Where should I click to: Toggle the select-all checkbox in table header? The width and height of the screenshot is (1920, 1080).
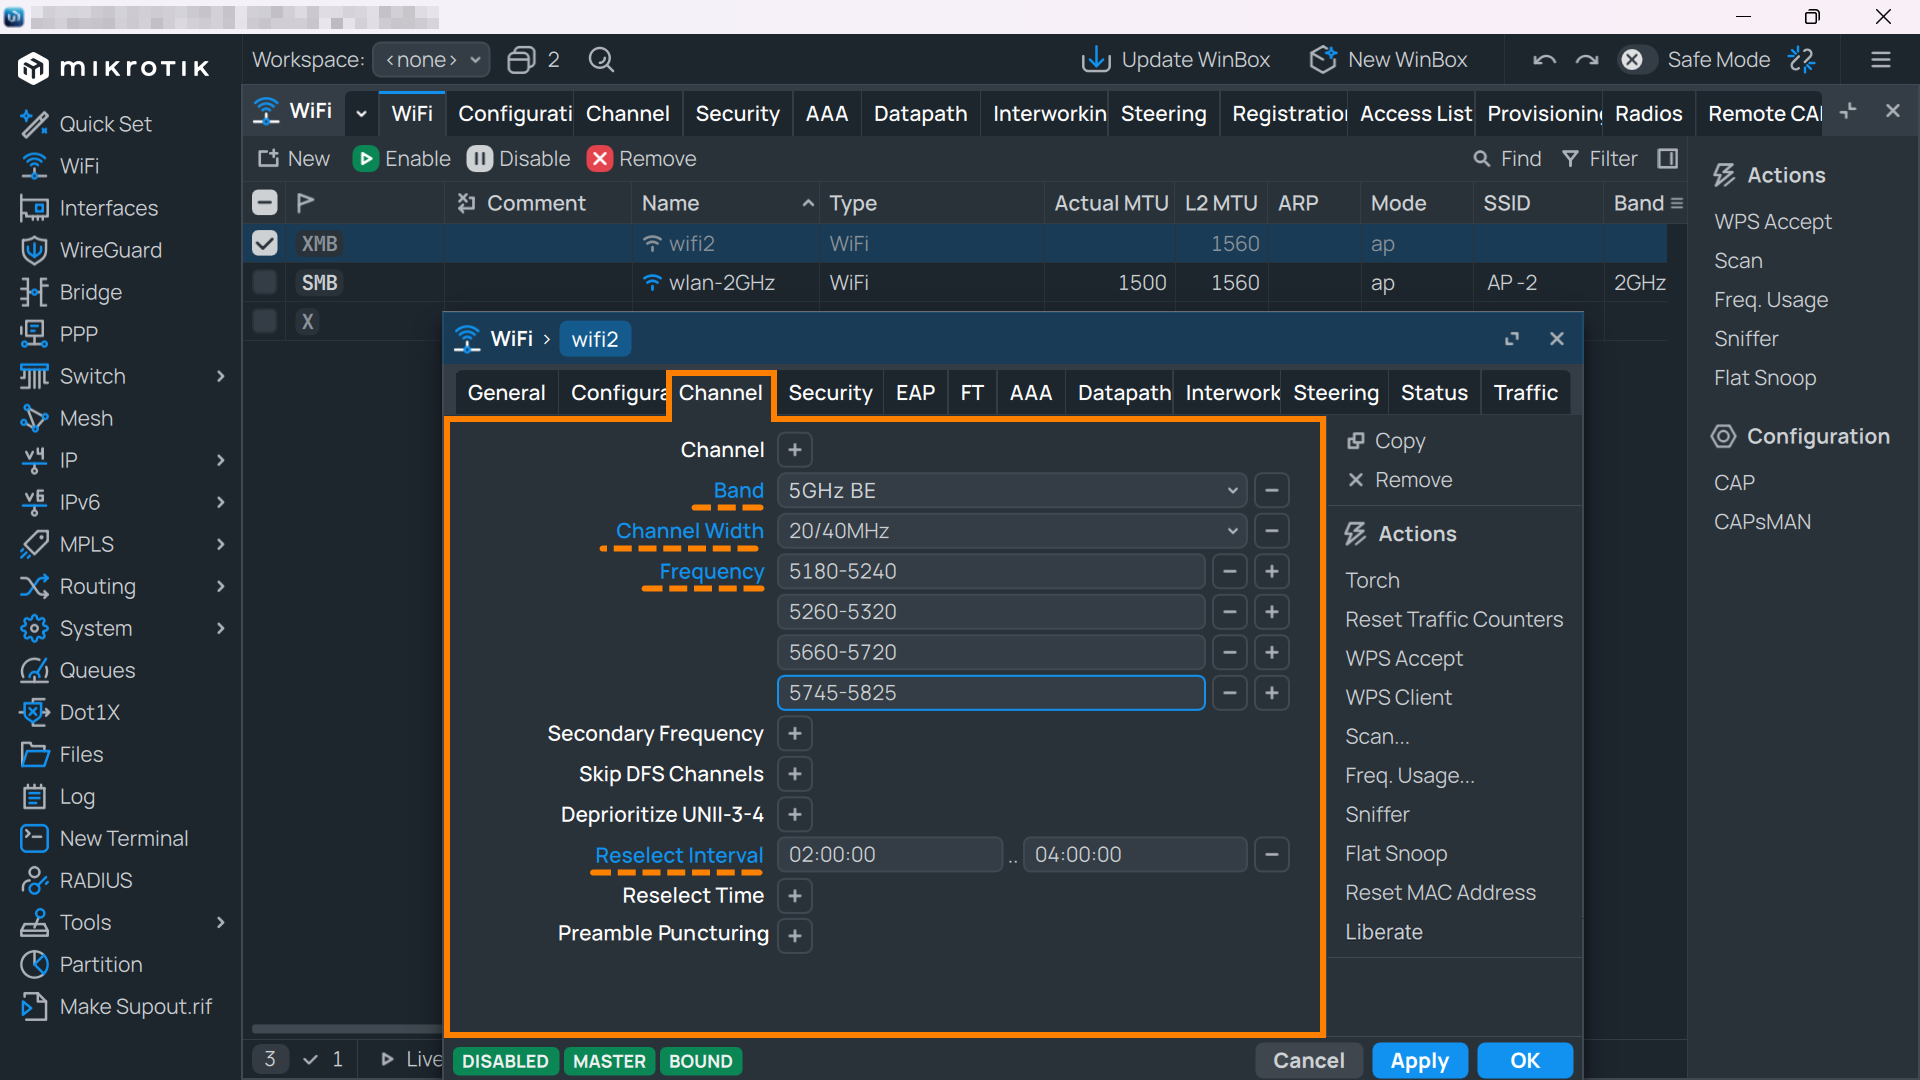[265, 203]
